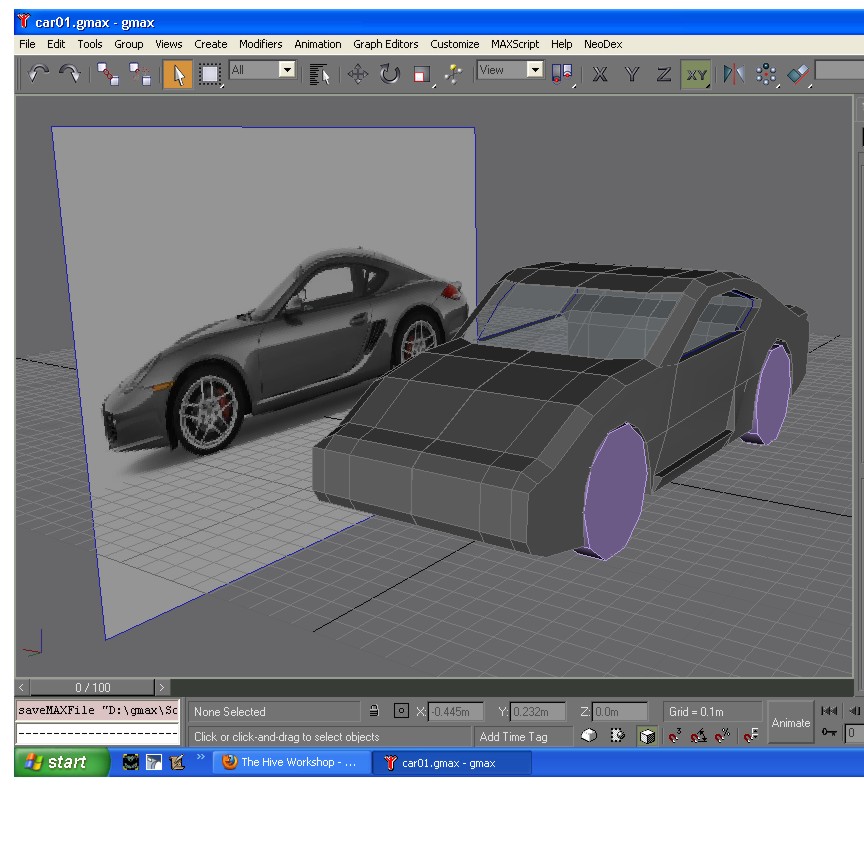
Task: Click the Redo arrow icon
Action: 70,73
